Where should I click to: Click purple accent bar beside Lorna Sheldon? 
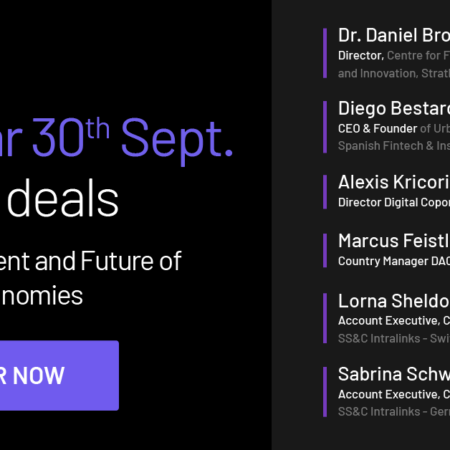325,318
